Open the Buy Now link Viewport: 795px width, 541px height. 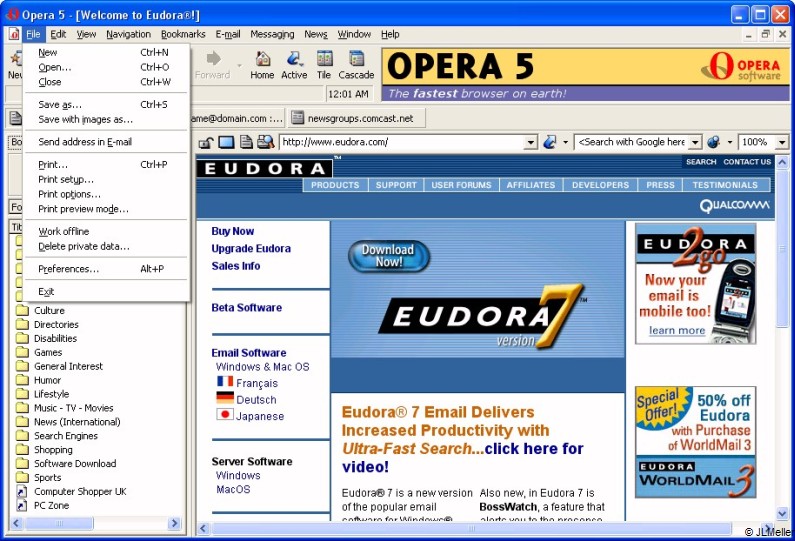click(233, 231)
